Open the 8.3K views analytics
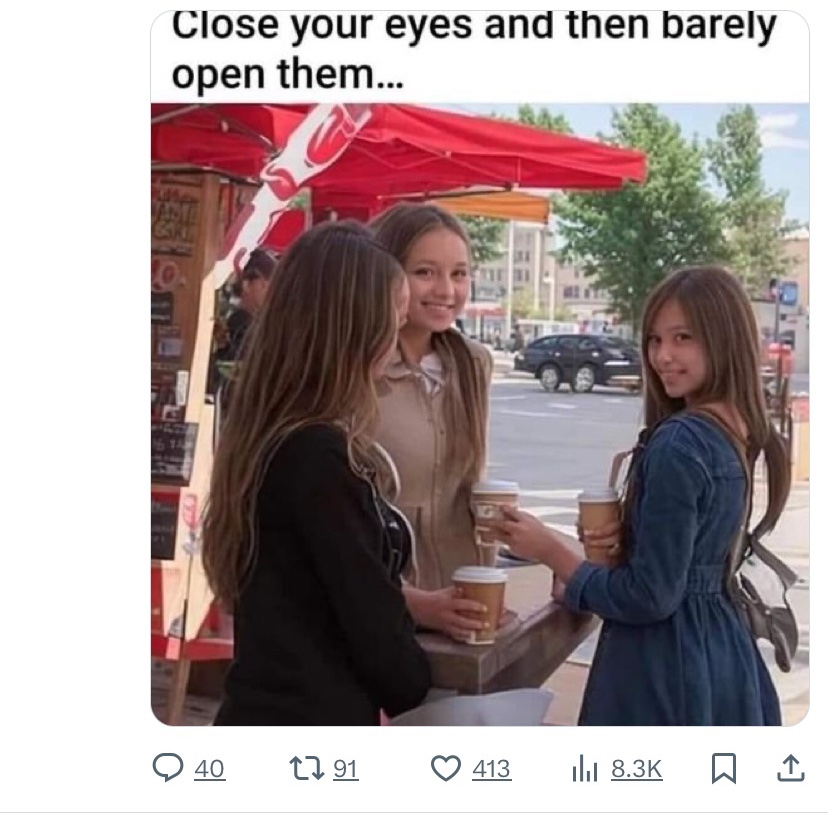The width and height of the screenshot is (828, 828). pyautogui.click(x=636, y=769)
